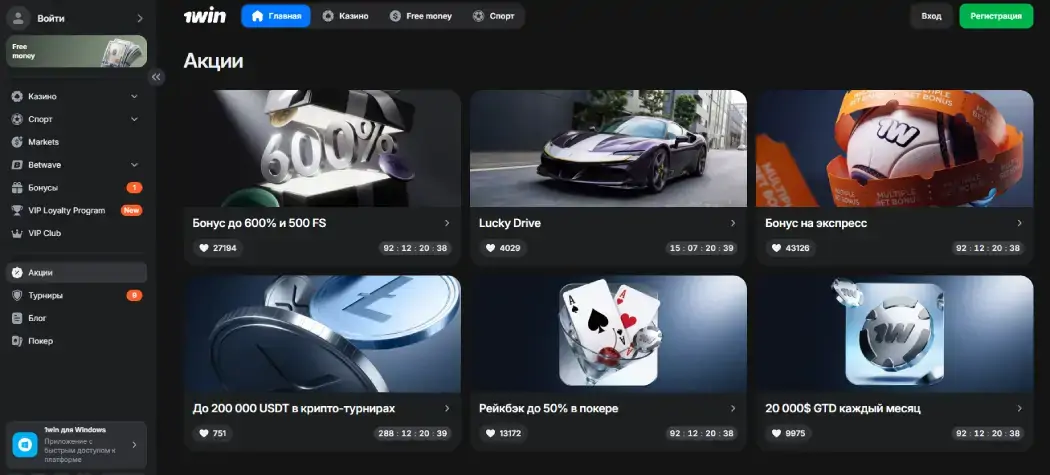Open arrow next to 20 000$ GTD каждый месяц
This screenshot has width=1050, height=475.
coord(1020,408)
